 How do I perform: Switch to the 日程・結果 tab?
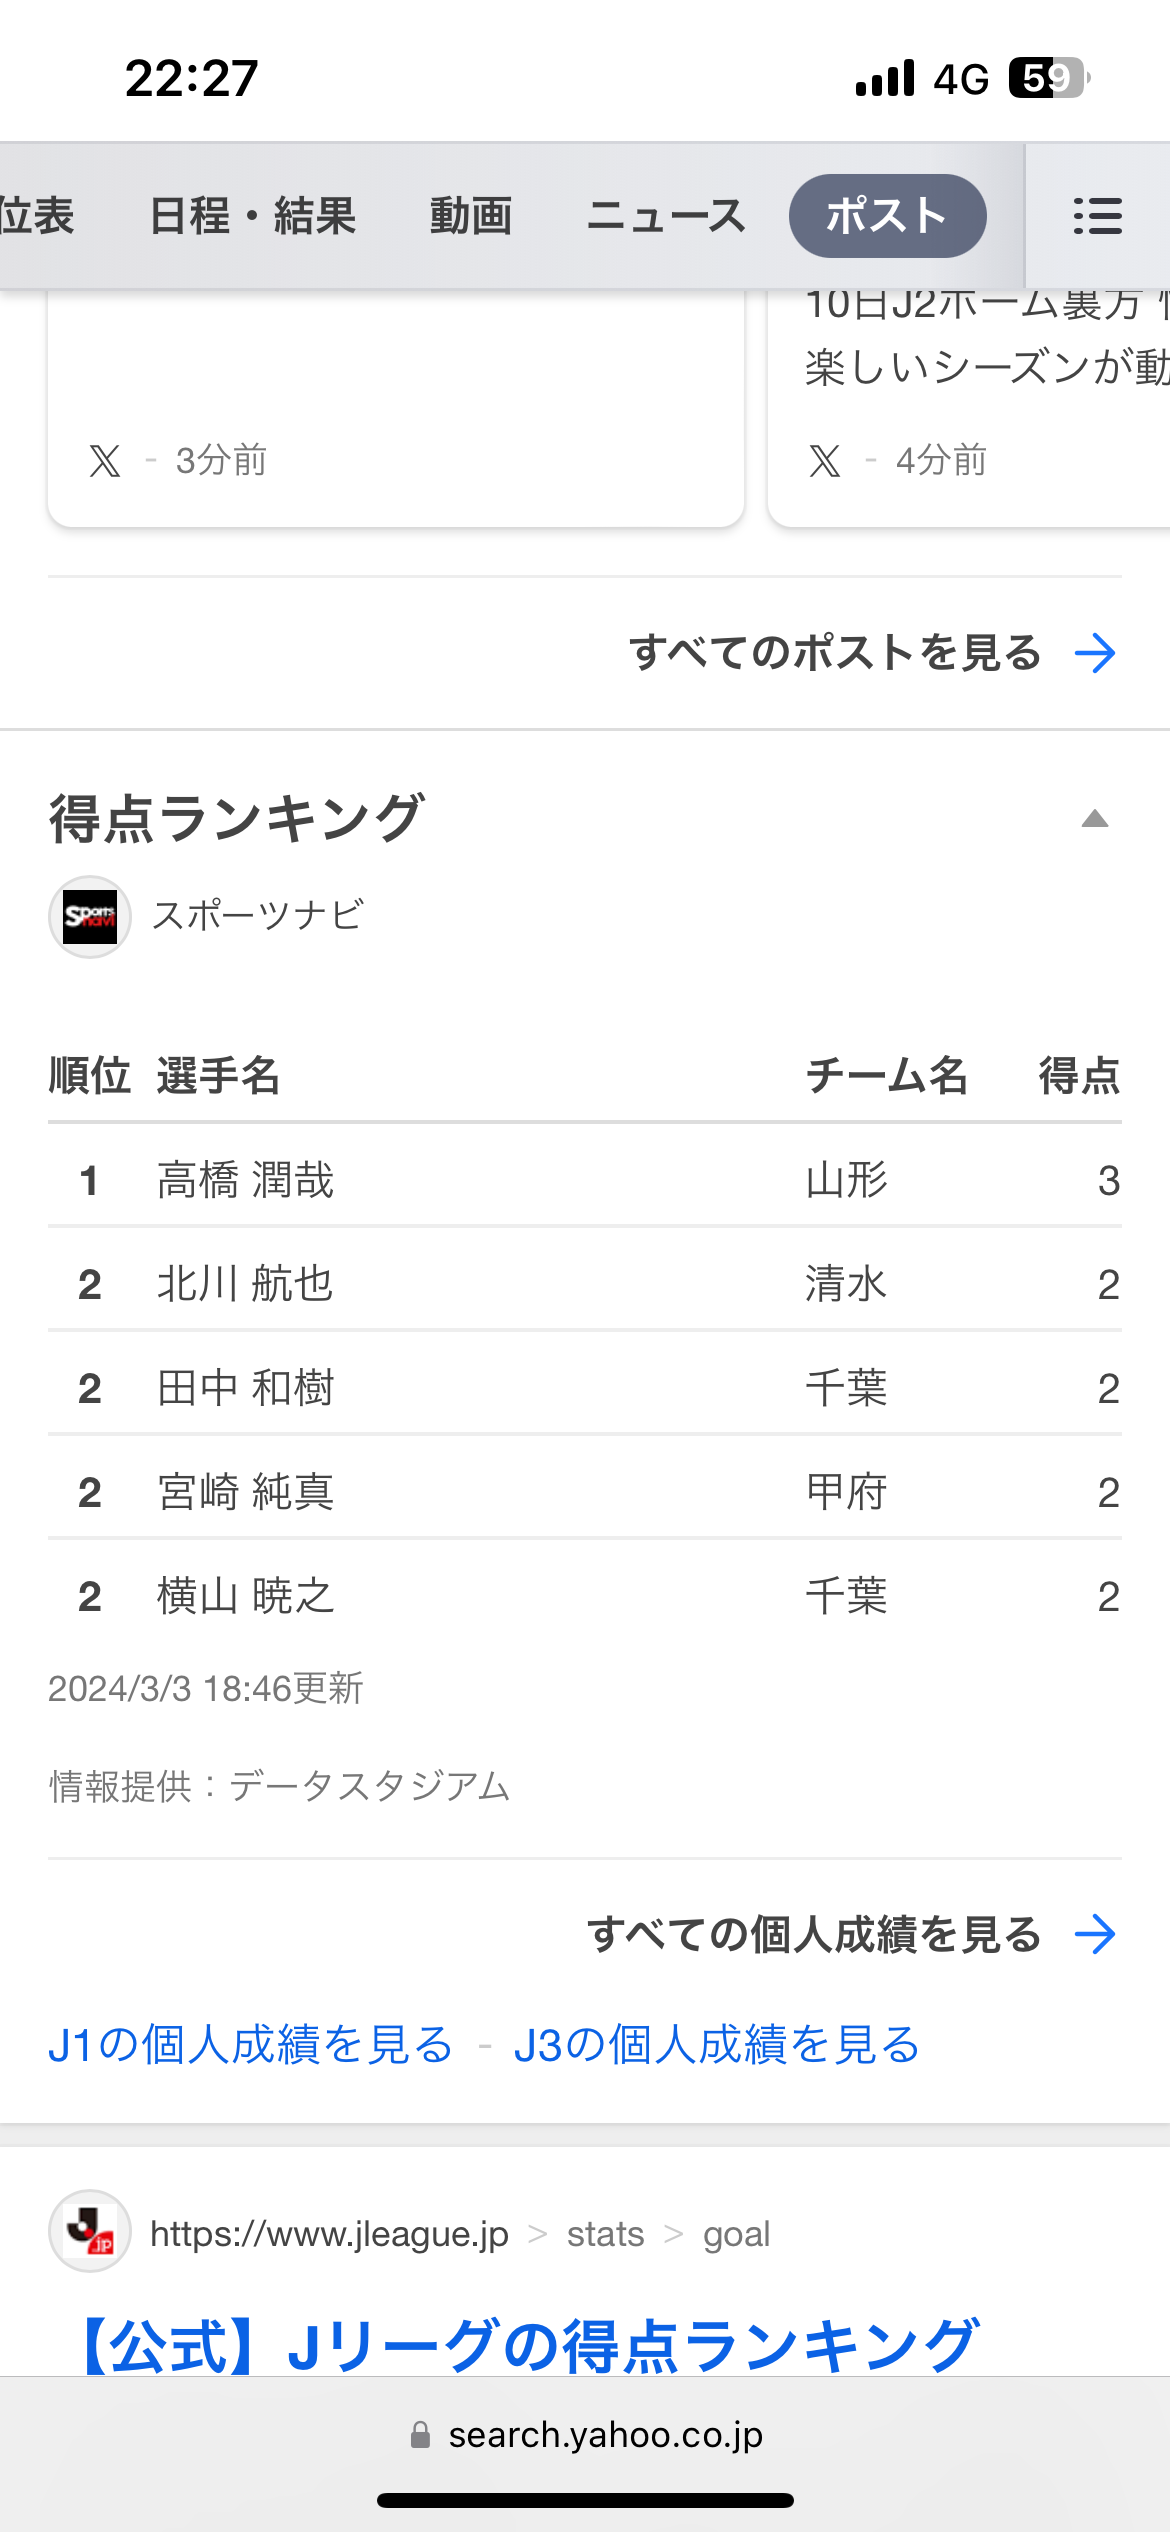(x=253, y=216)
